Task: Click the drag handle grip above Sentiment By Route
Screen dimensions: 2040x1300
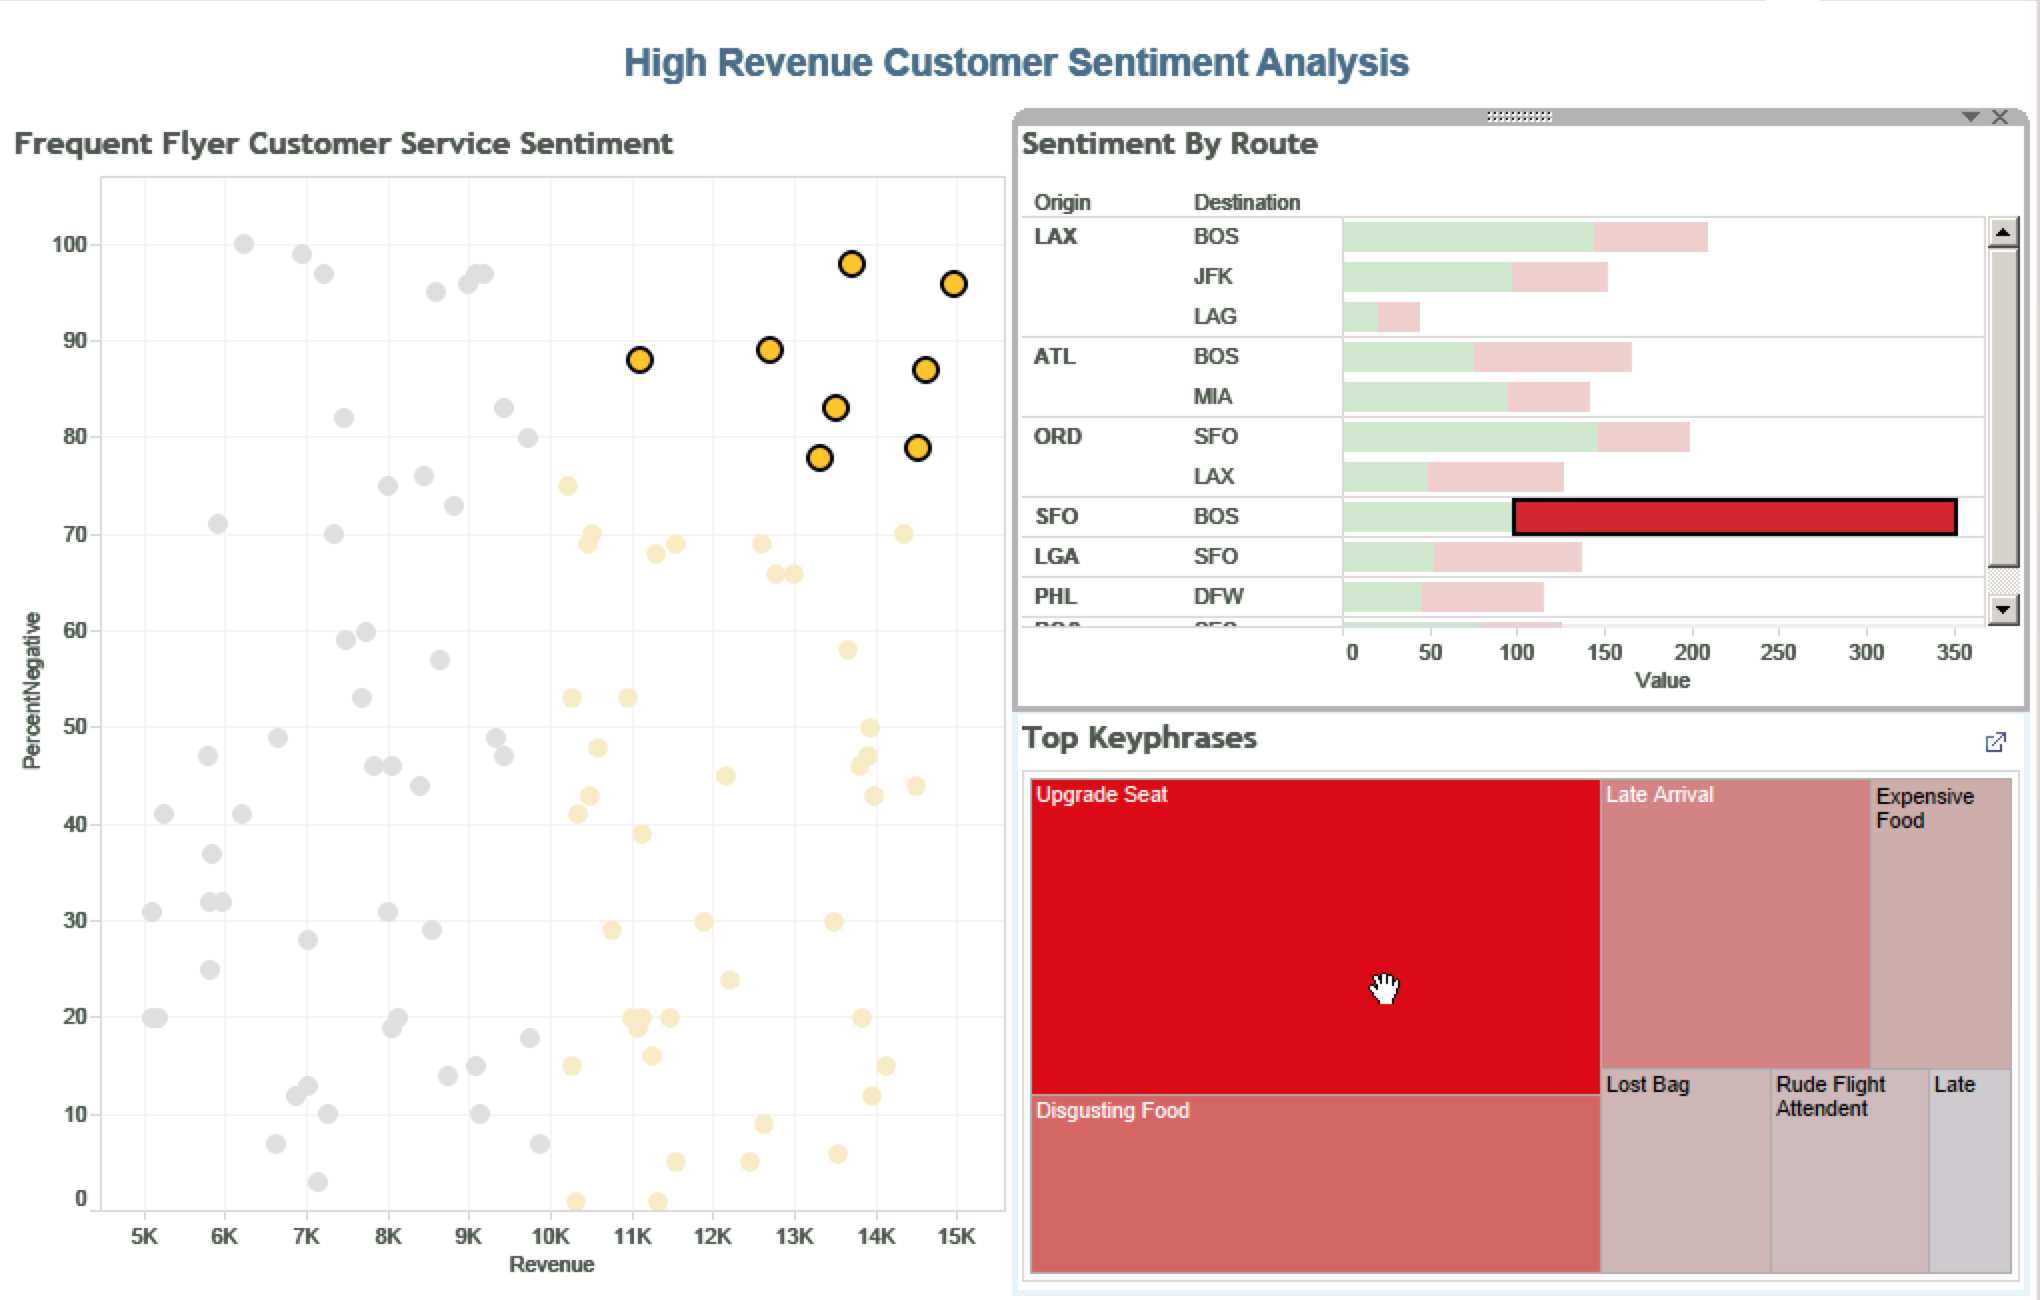Action: [x=1518, y=117]
